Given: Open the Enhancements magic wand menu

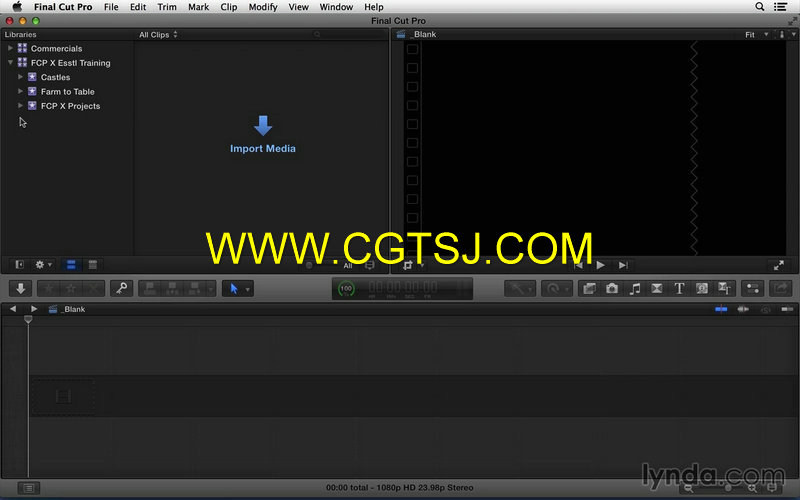Looking at the screenshot, I should 520,289.
